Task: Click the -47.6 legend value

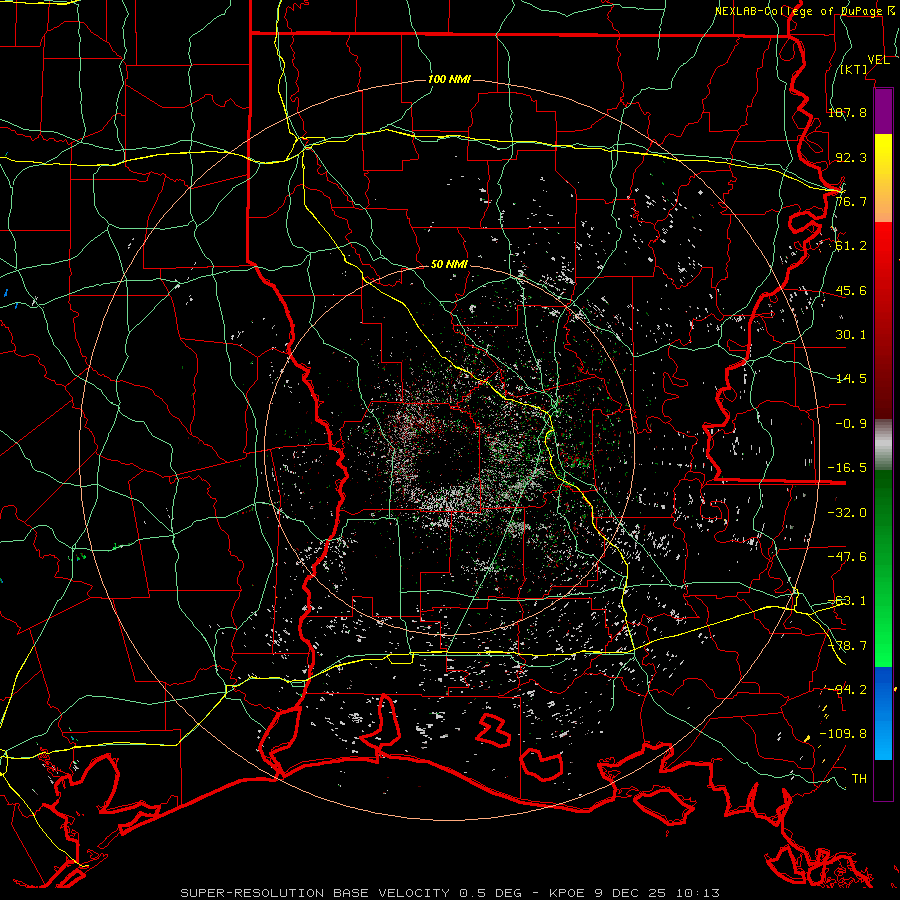Action: [x=847, y=557]
